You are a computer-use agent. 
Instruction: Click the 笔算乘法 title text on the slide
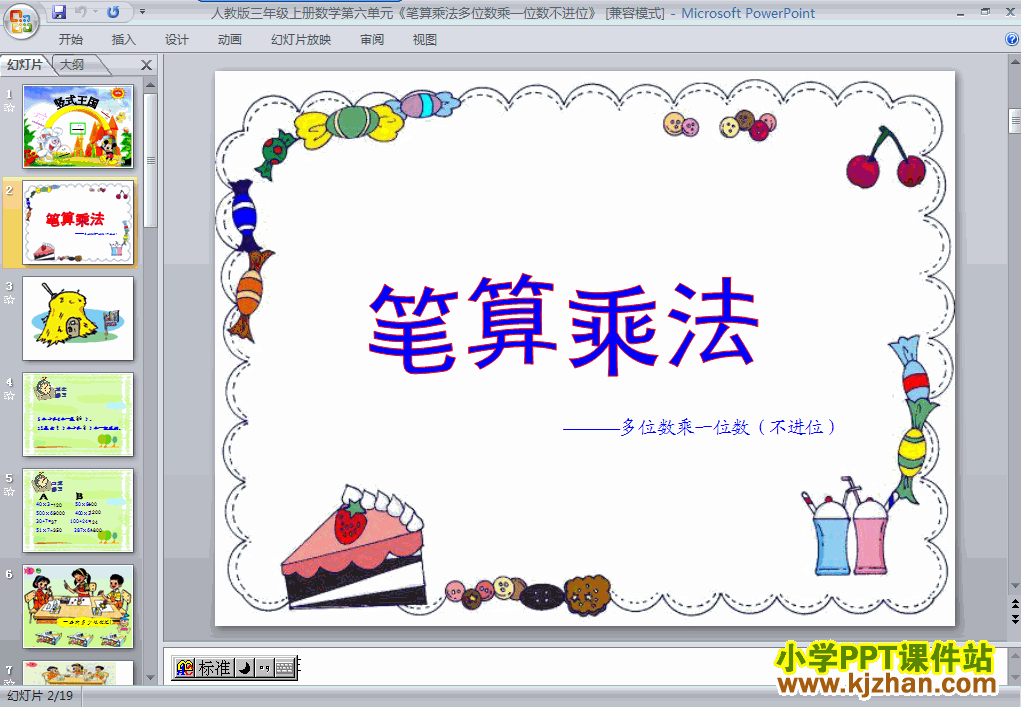564,325
